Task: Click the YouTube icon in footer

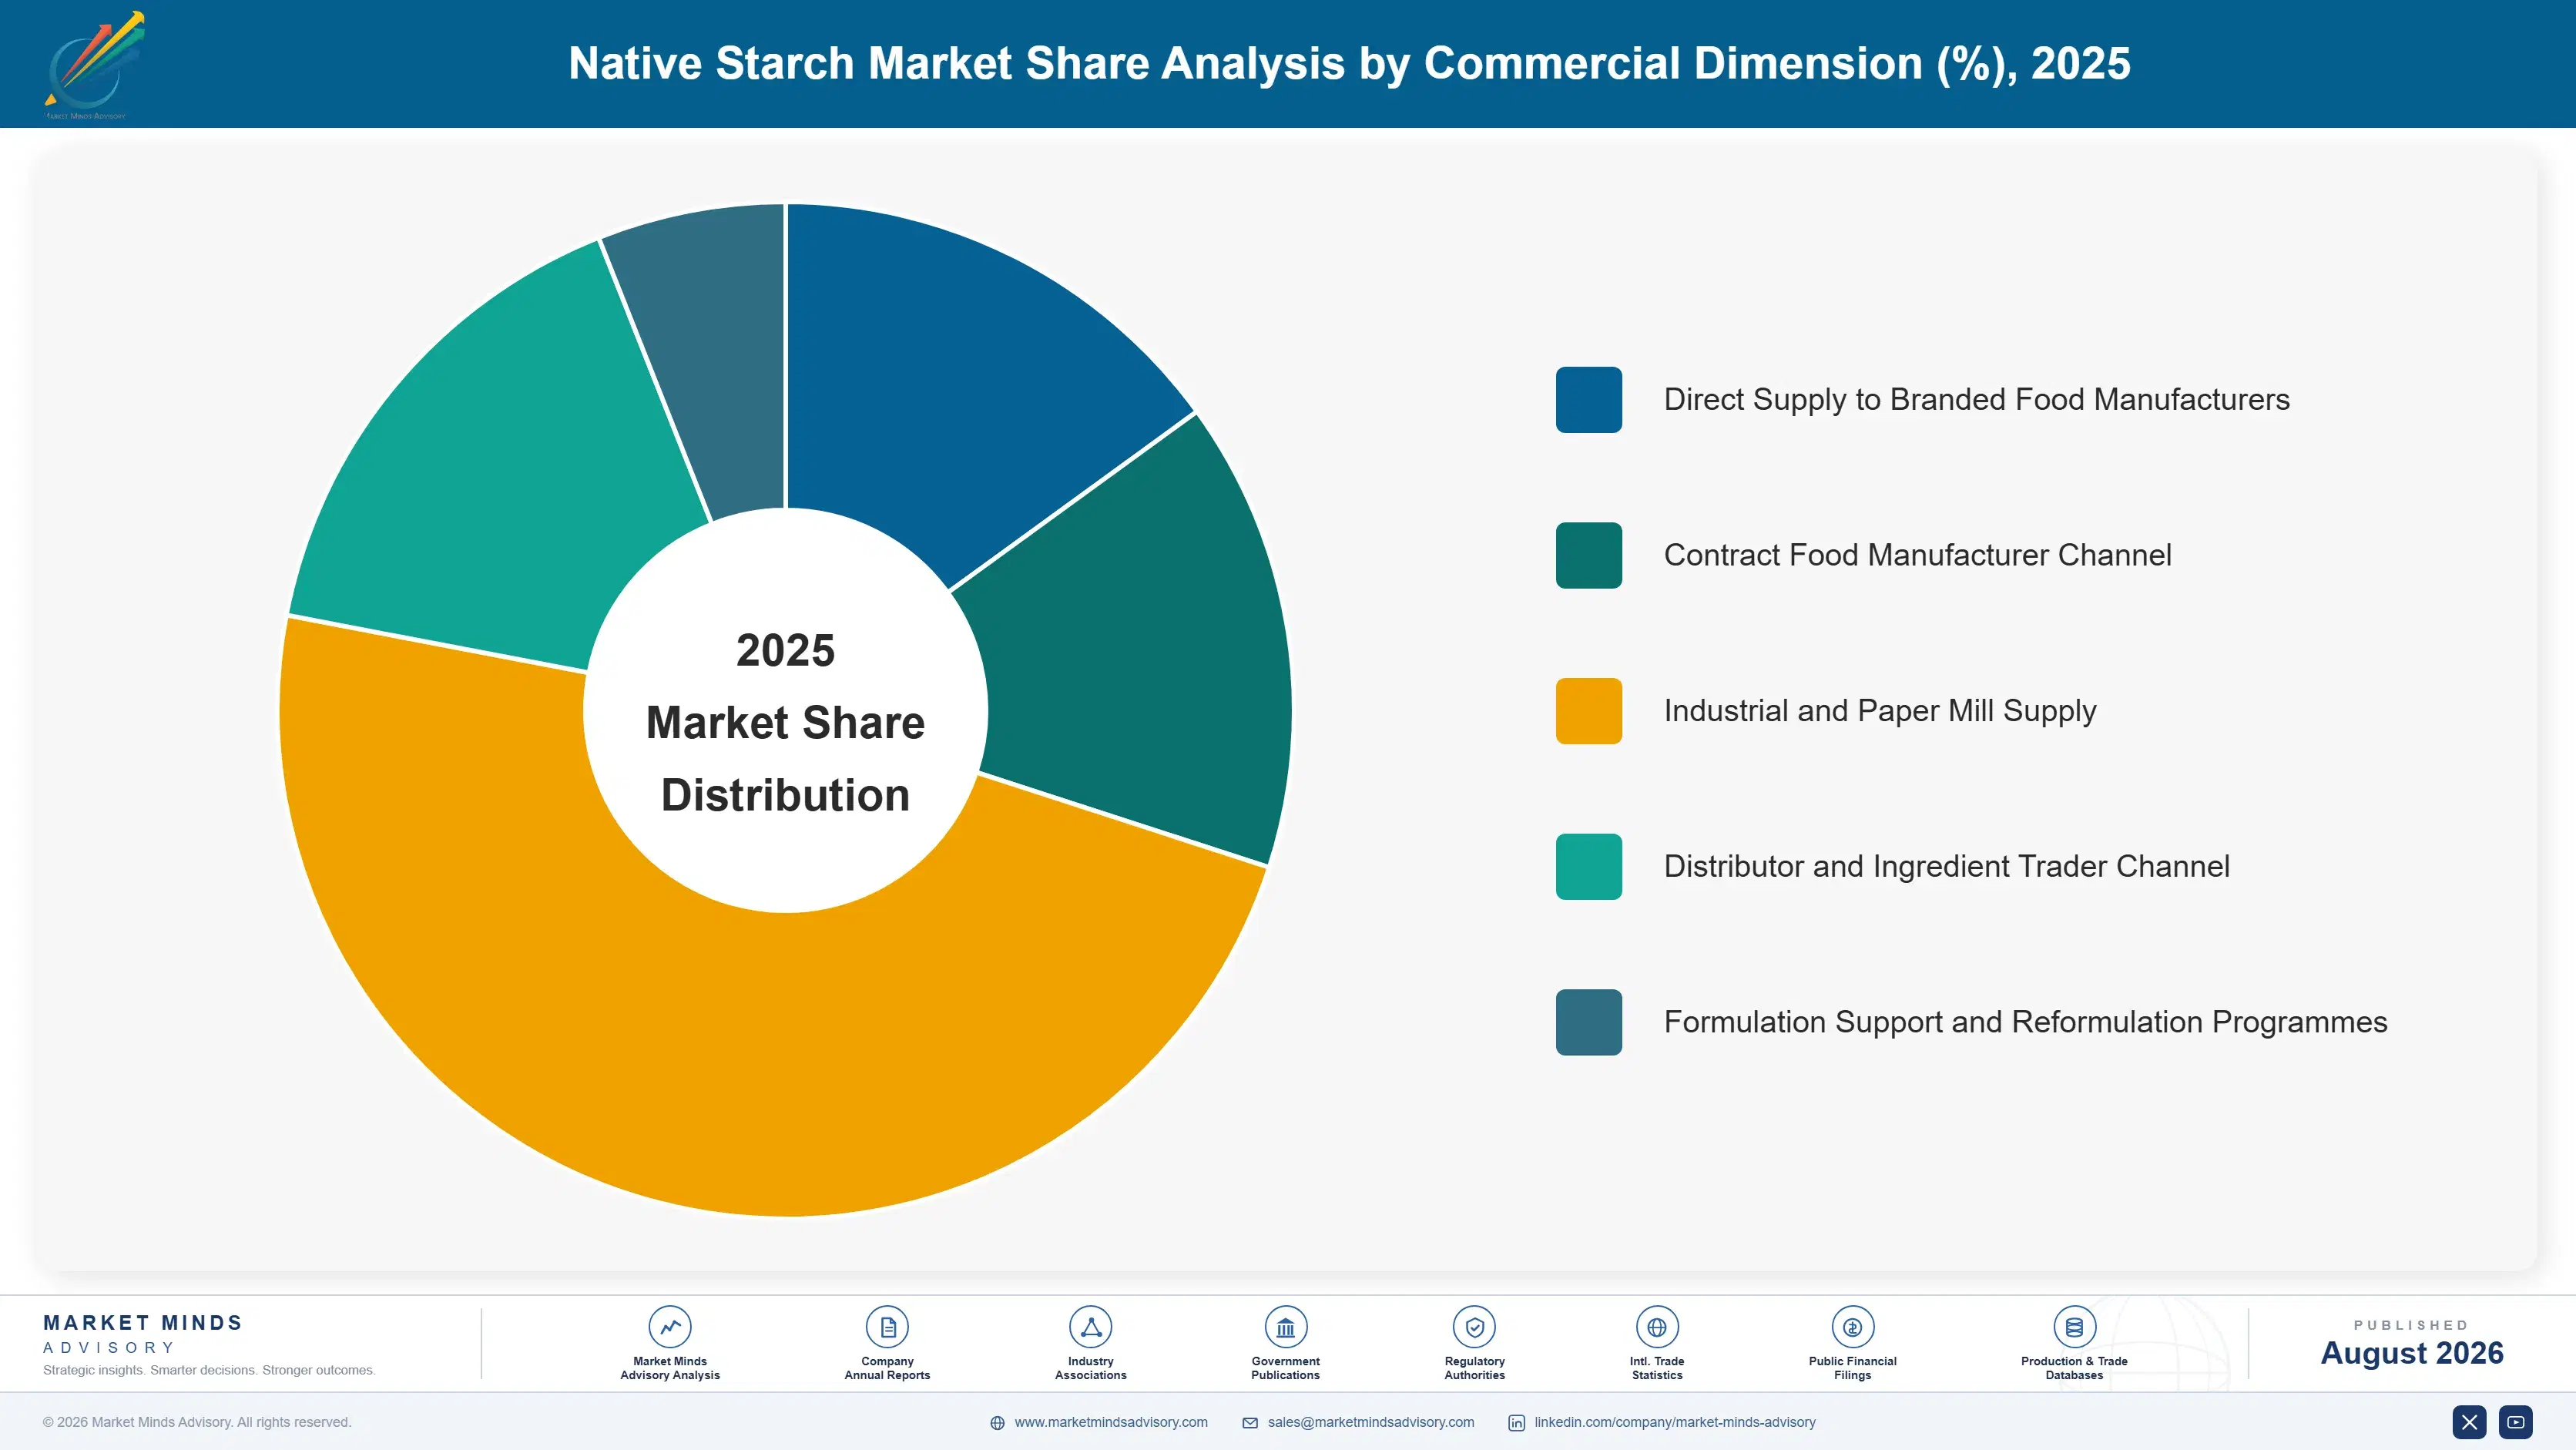Action: pyautogui.click(x=2515, y=1422)
